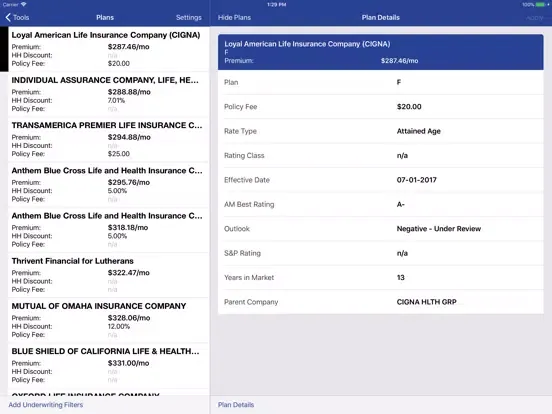Click AM Best Rating A- value
552x414 pixels.
401,205
